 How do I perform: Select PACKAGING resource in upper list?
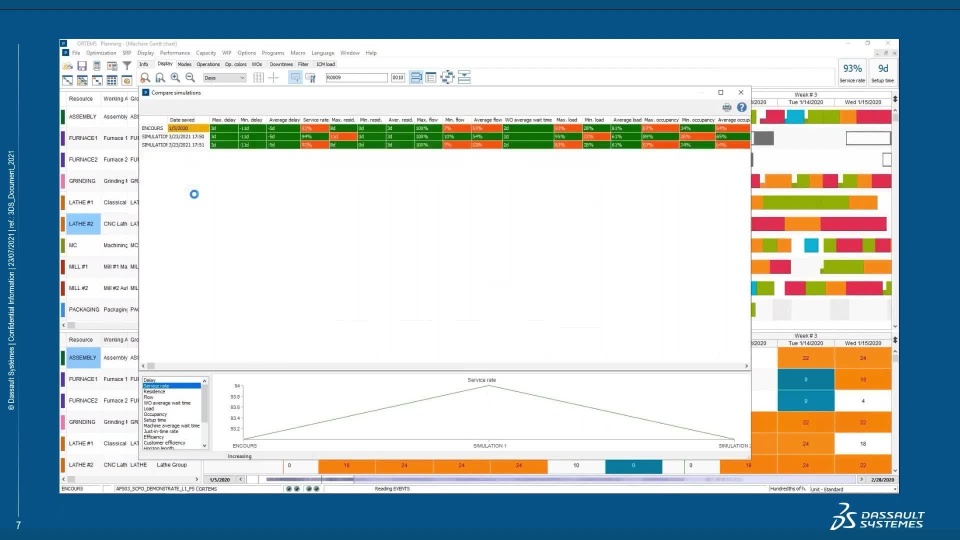pyautogui.click(x=84, y=310)
